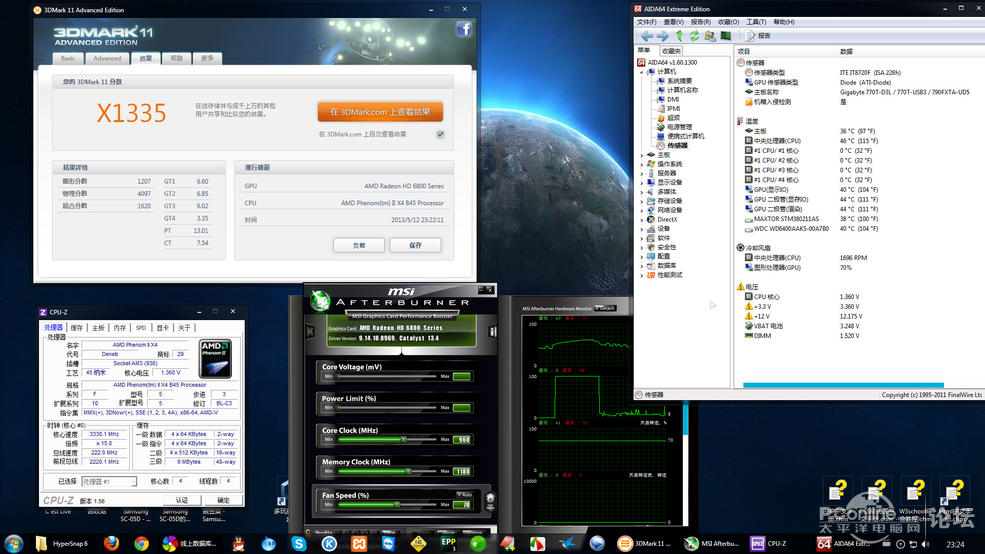985x554 pixels.
Task: Click AMD Phenom II logo in CPU-Z
Action: (x=215, y=359)
